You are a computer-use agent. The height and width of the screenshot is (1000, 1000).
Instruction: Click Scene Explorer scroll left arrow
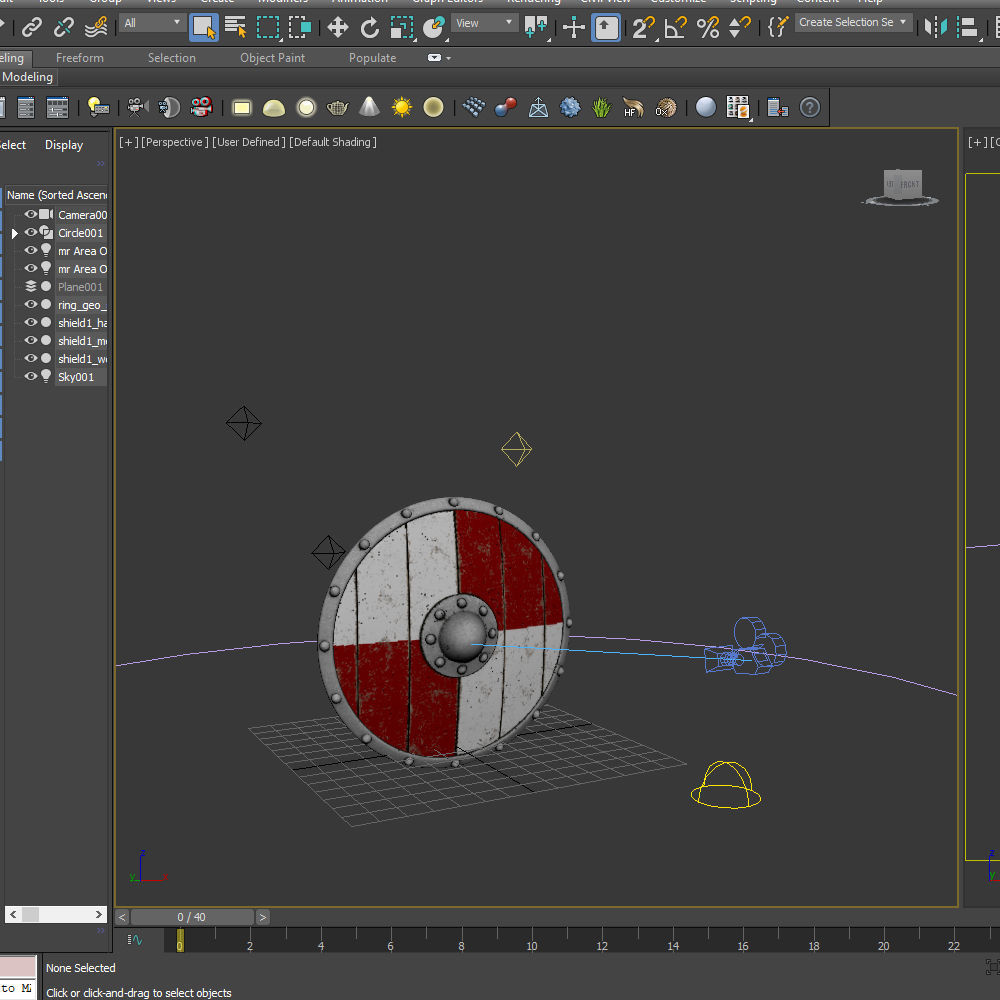tap(13, 914)
